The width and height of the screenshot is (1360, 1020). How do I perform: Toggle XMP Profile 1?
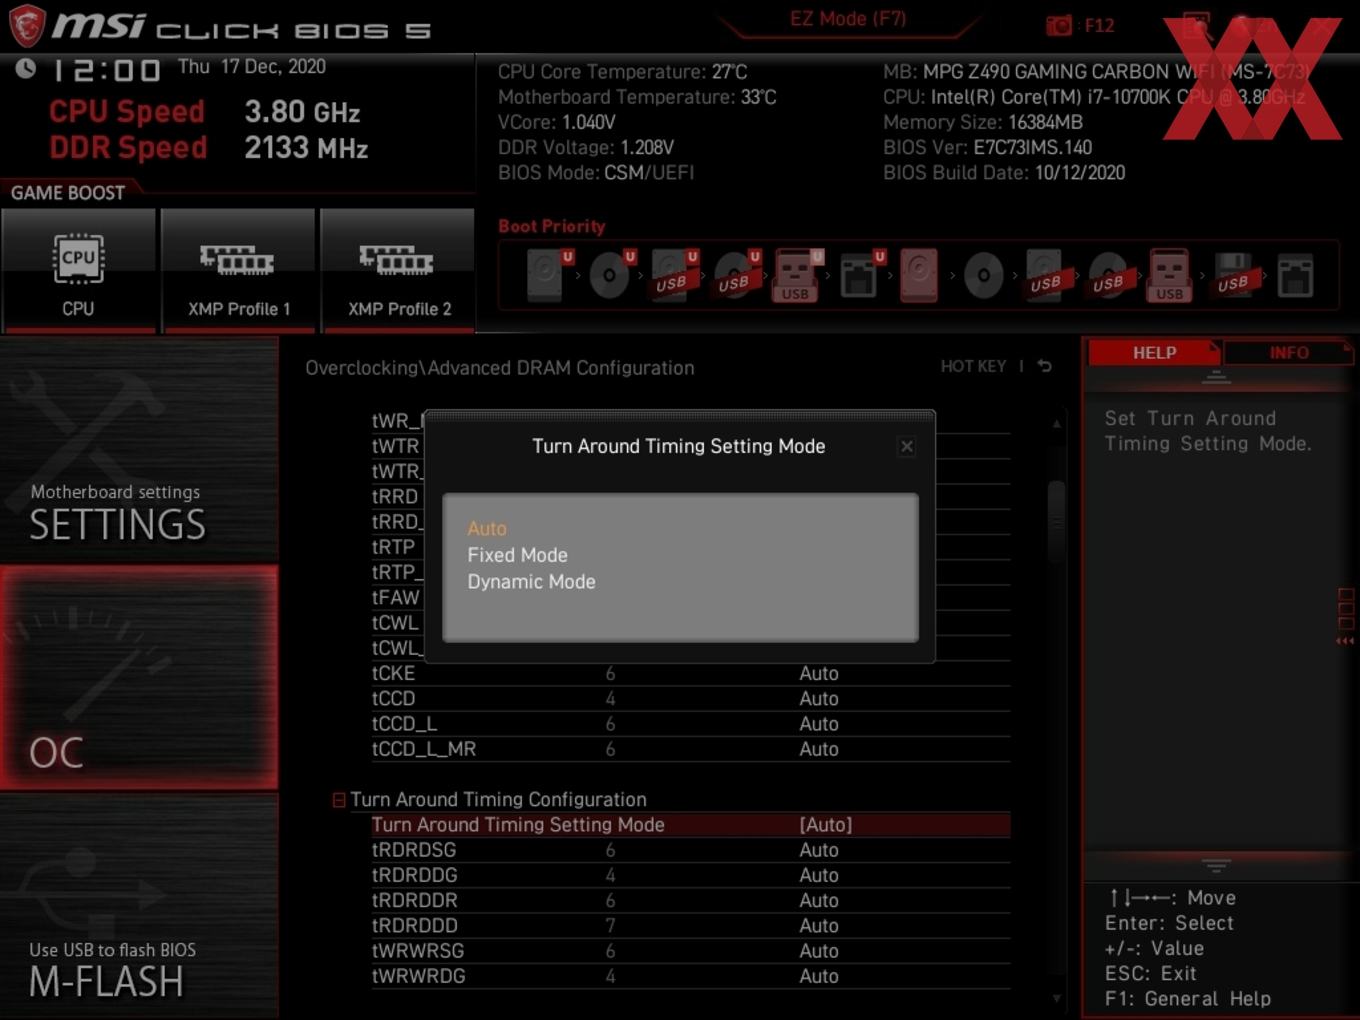pyautogui.click(x=238, y=270)
